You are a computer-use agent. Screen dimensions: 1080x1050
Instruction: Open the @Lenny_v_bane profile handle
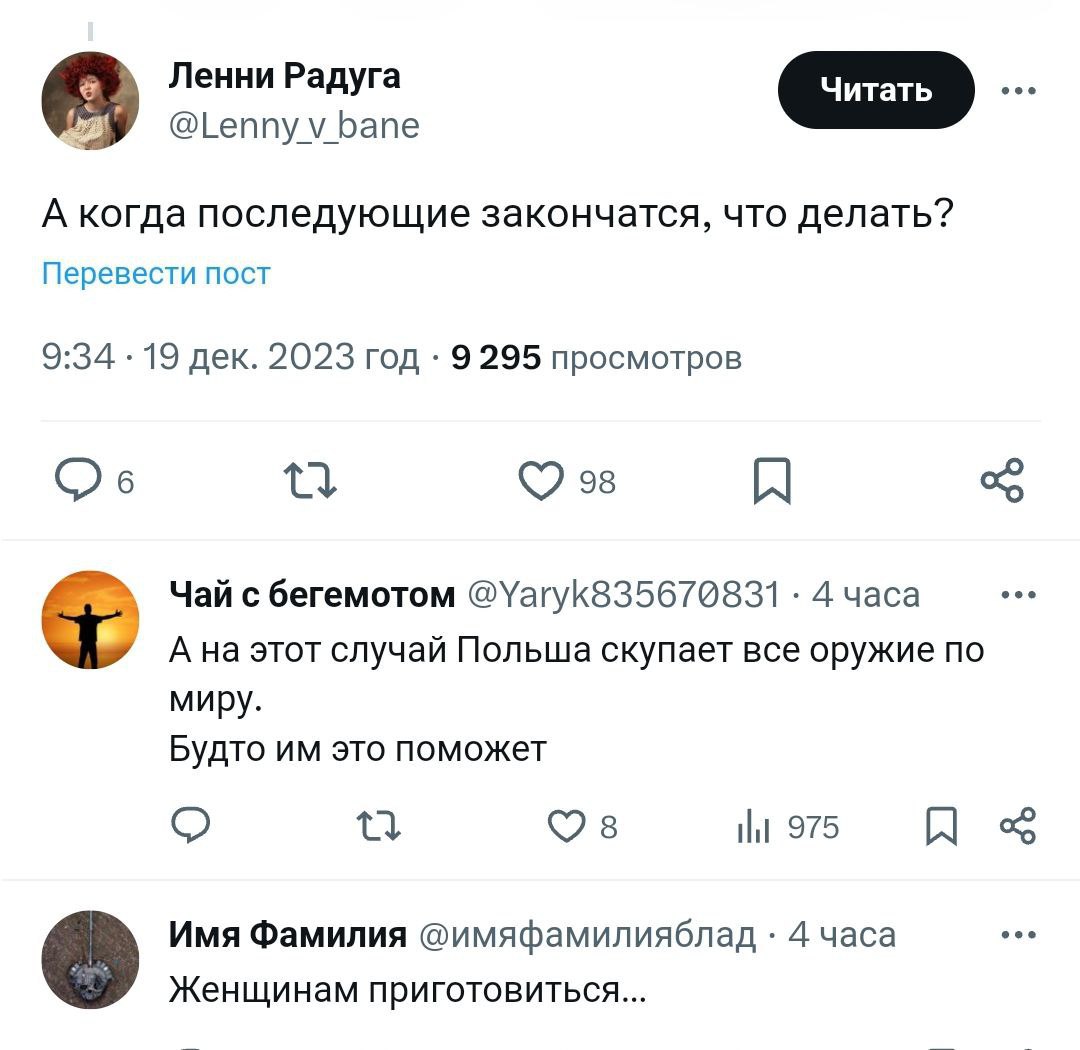click(x=292, y=126)
